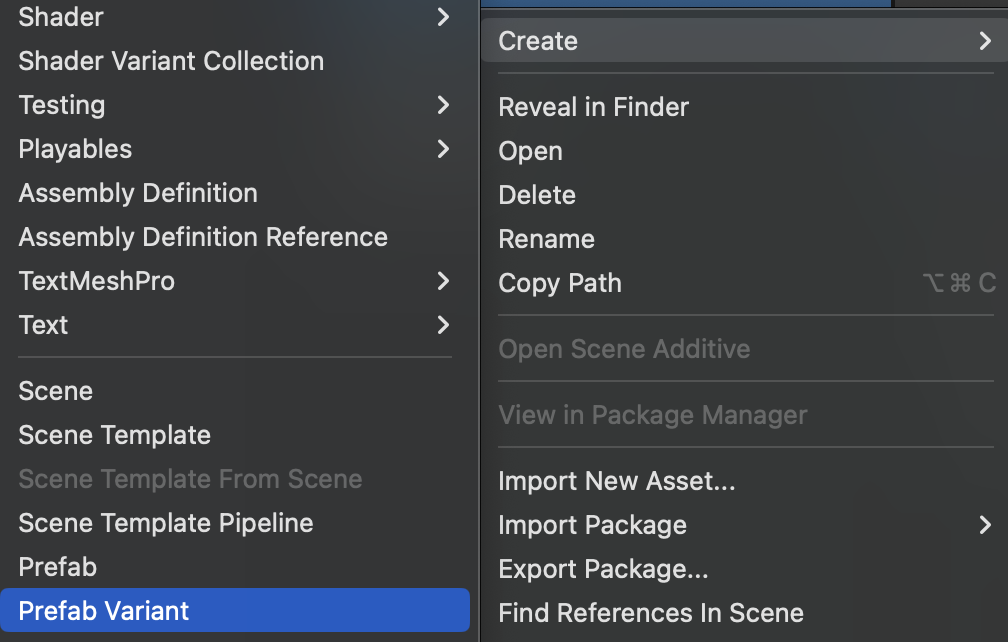Select Shader Variant Collection
The image size is (1008, 642).
[x=171, y=61]
